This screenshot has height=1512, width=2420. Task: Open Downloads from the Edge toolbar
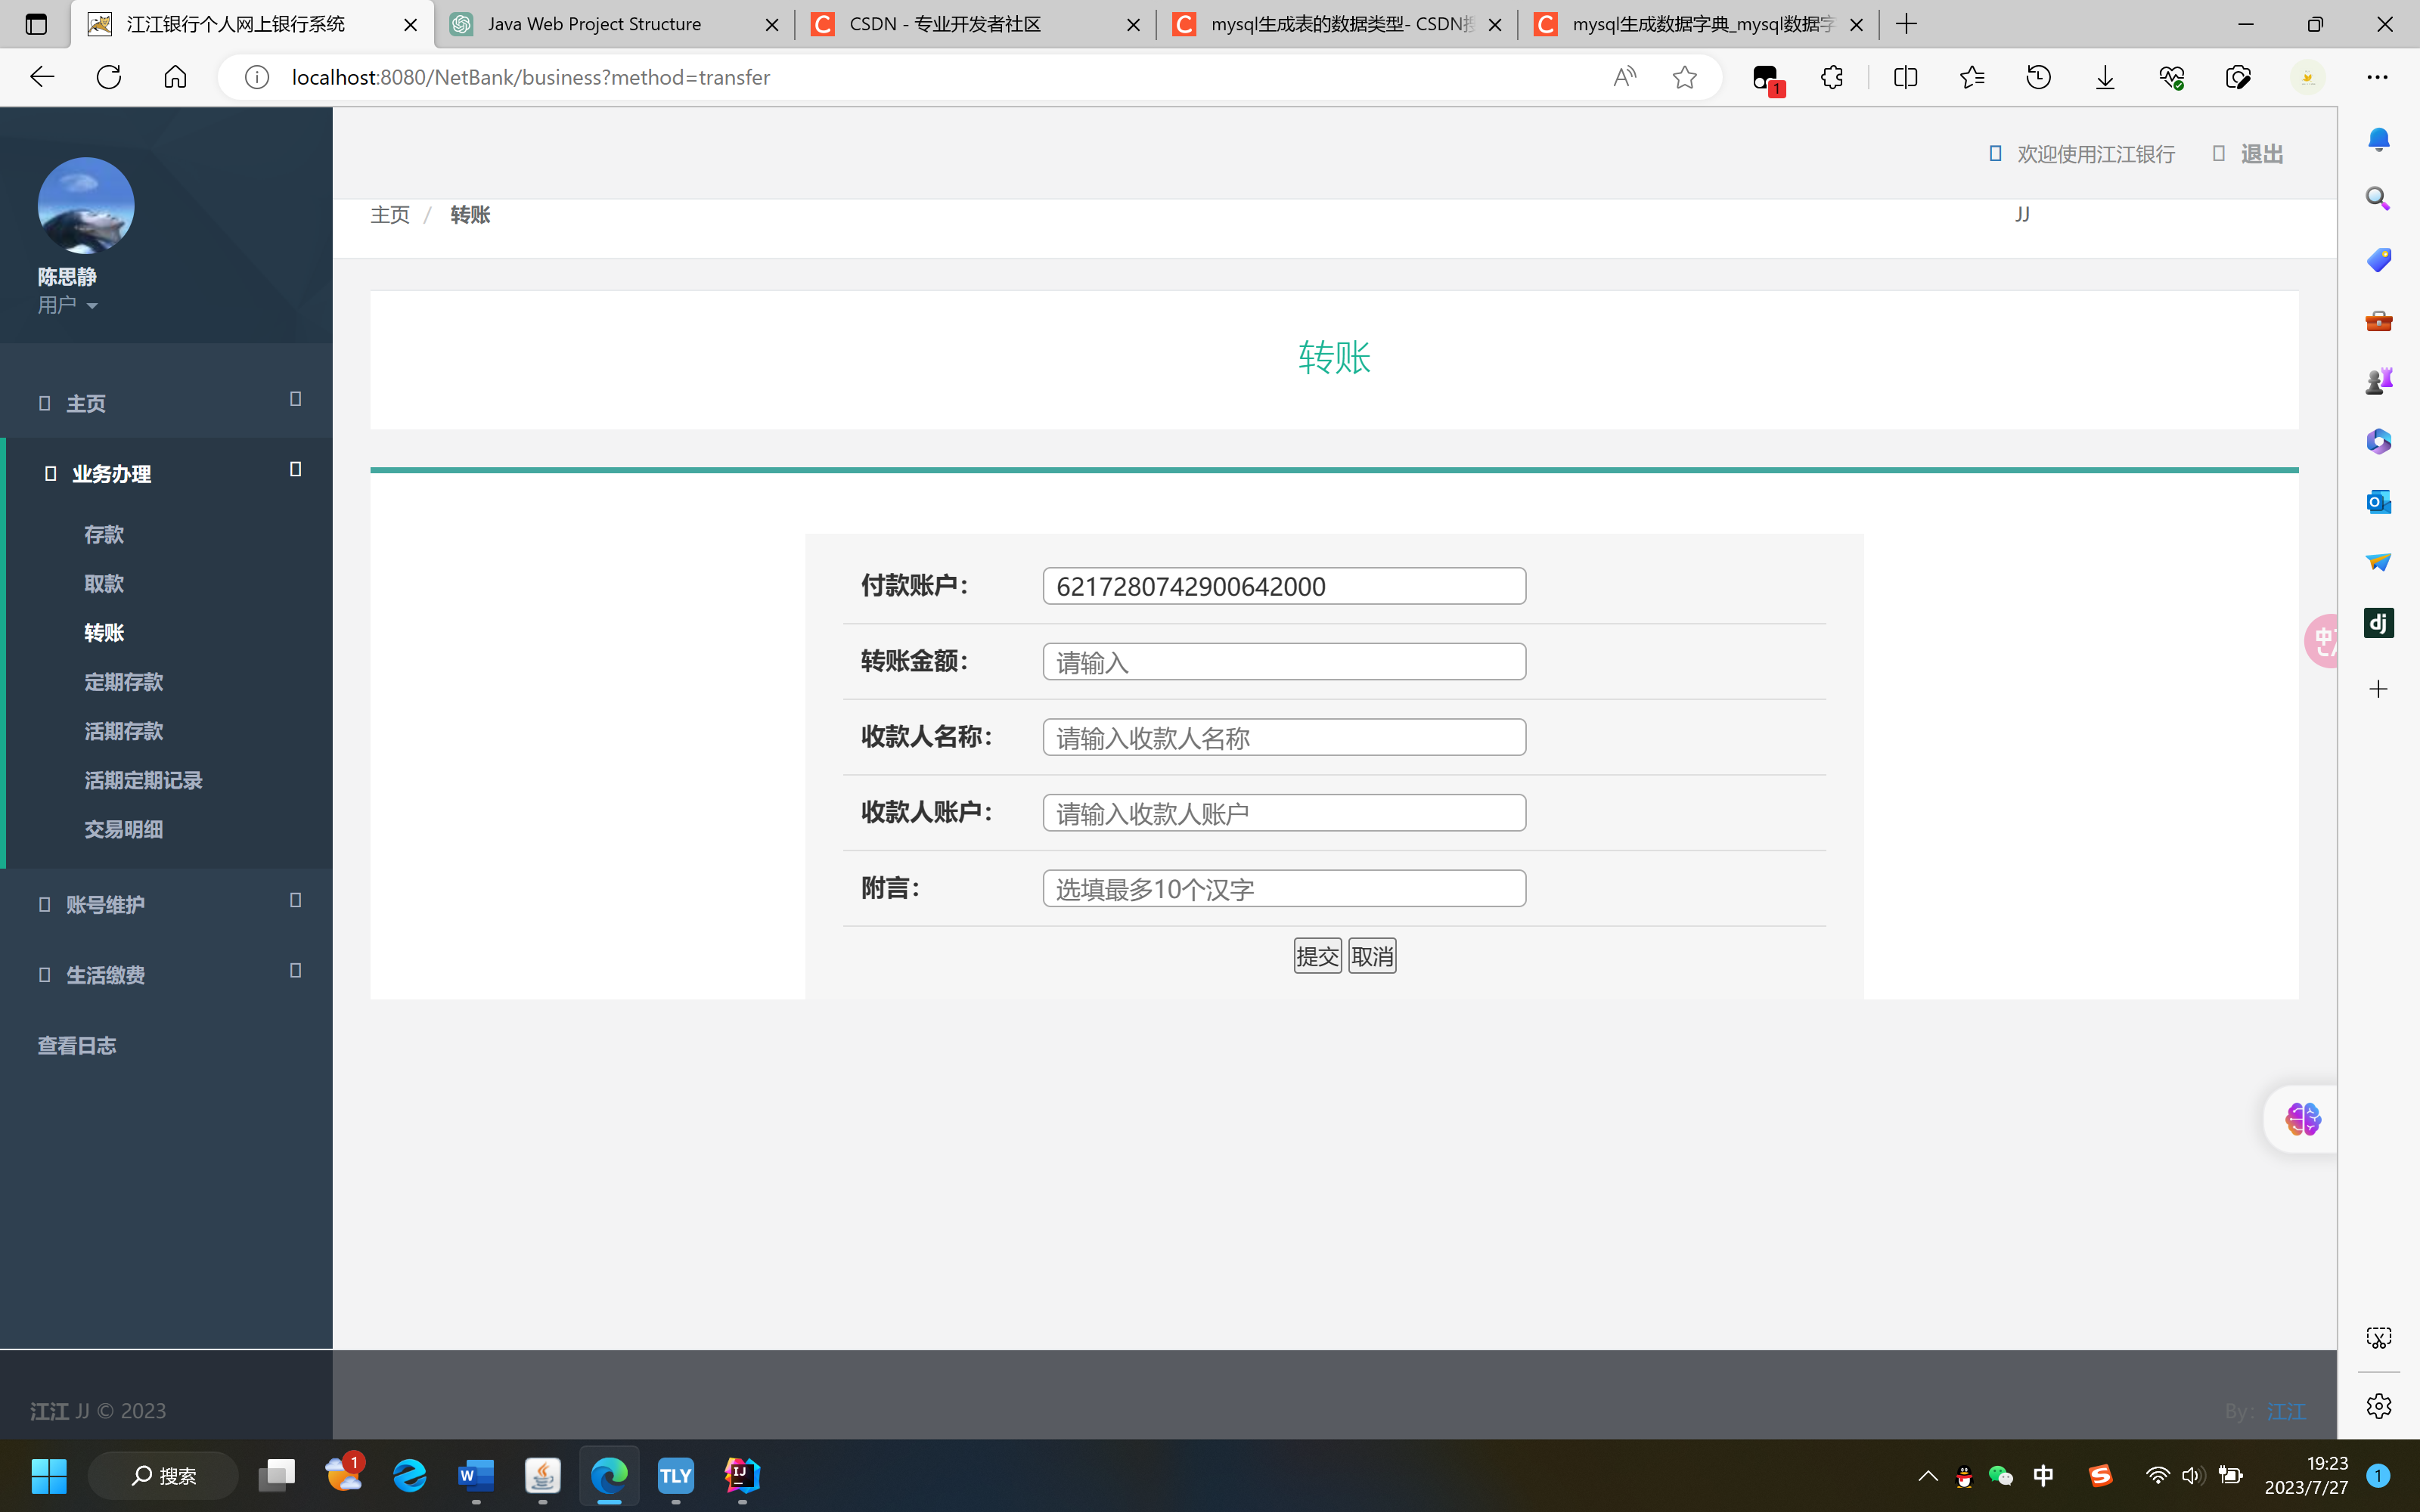coord(2104,77)
